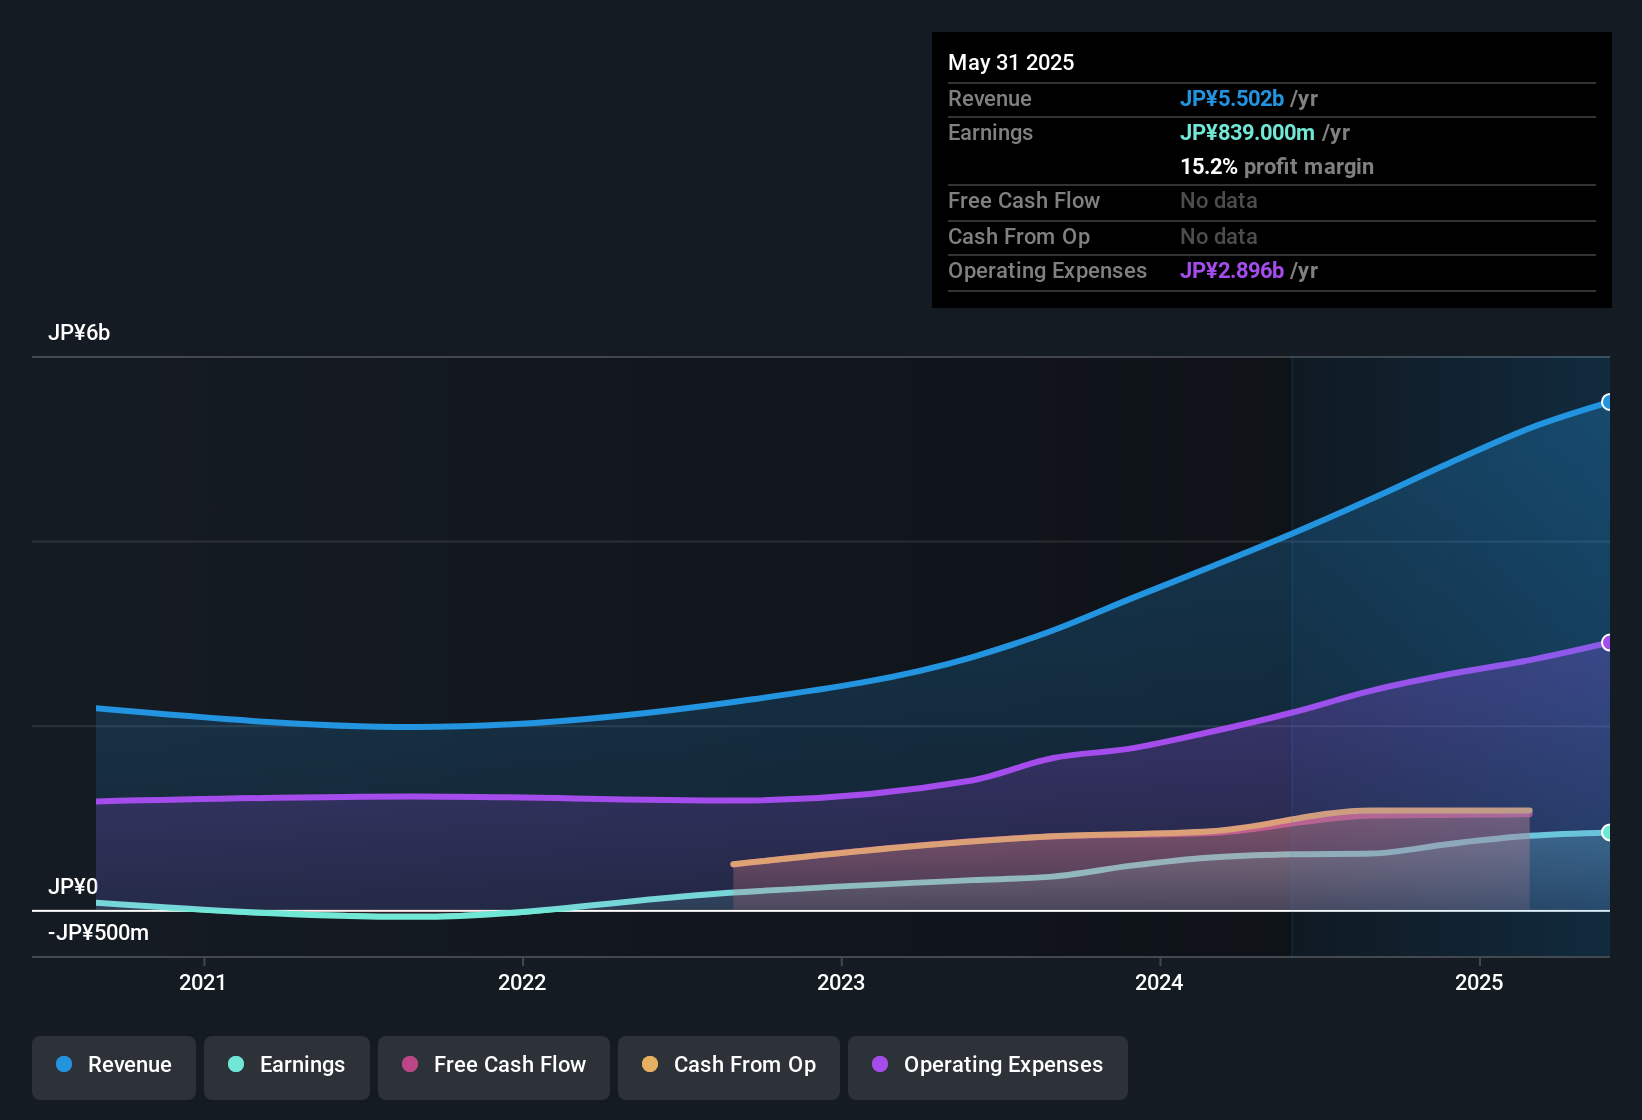Click the 2024 x-axis label
The image size is (1642, 1120).
coord(1160,982)
